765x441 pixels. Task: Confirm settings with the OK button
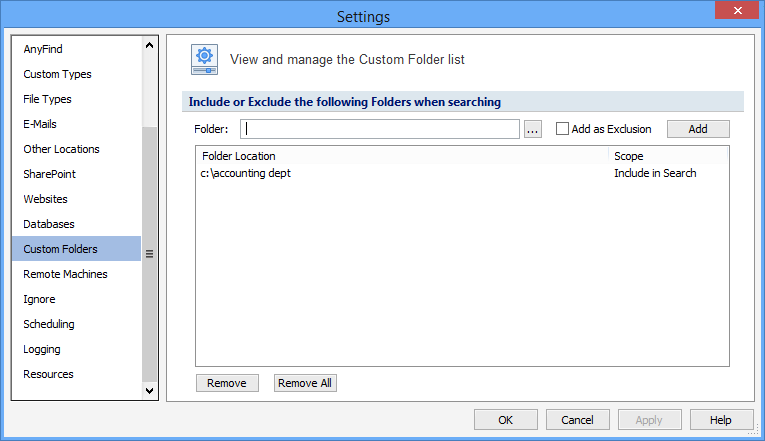click(x=505, y=420)
